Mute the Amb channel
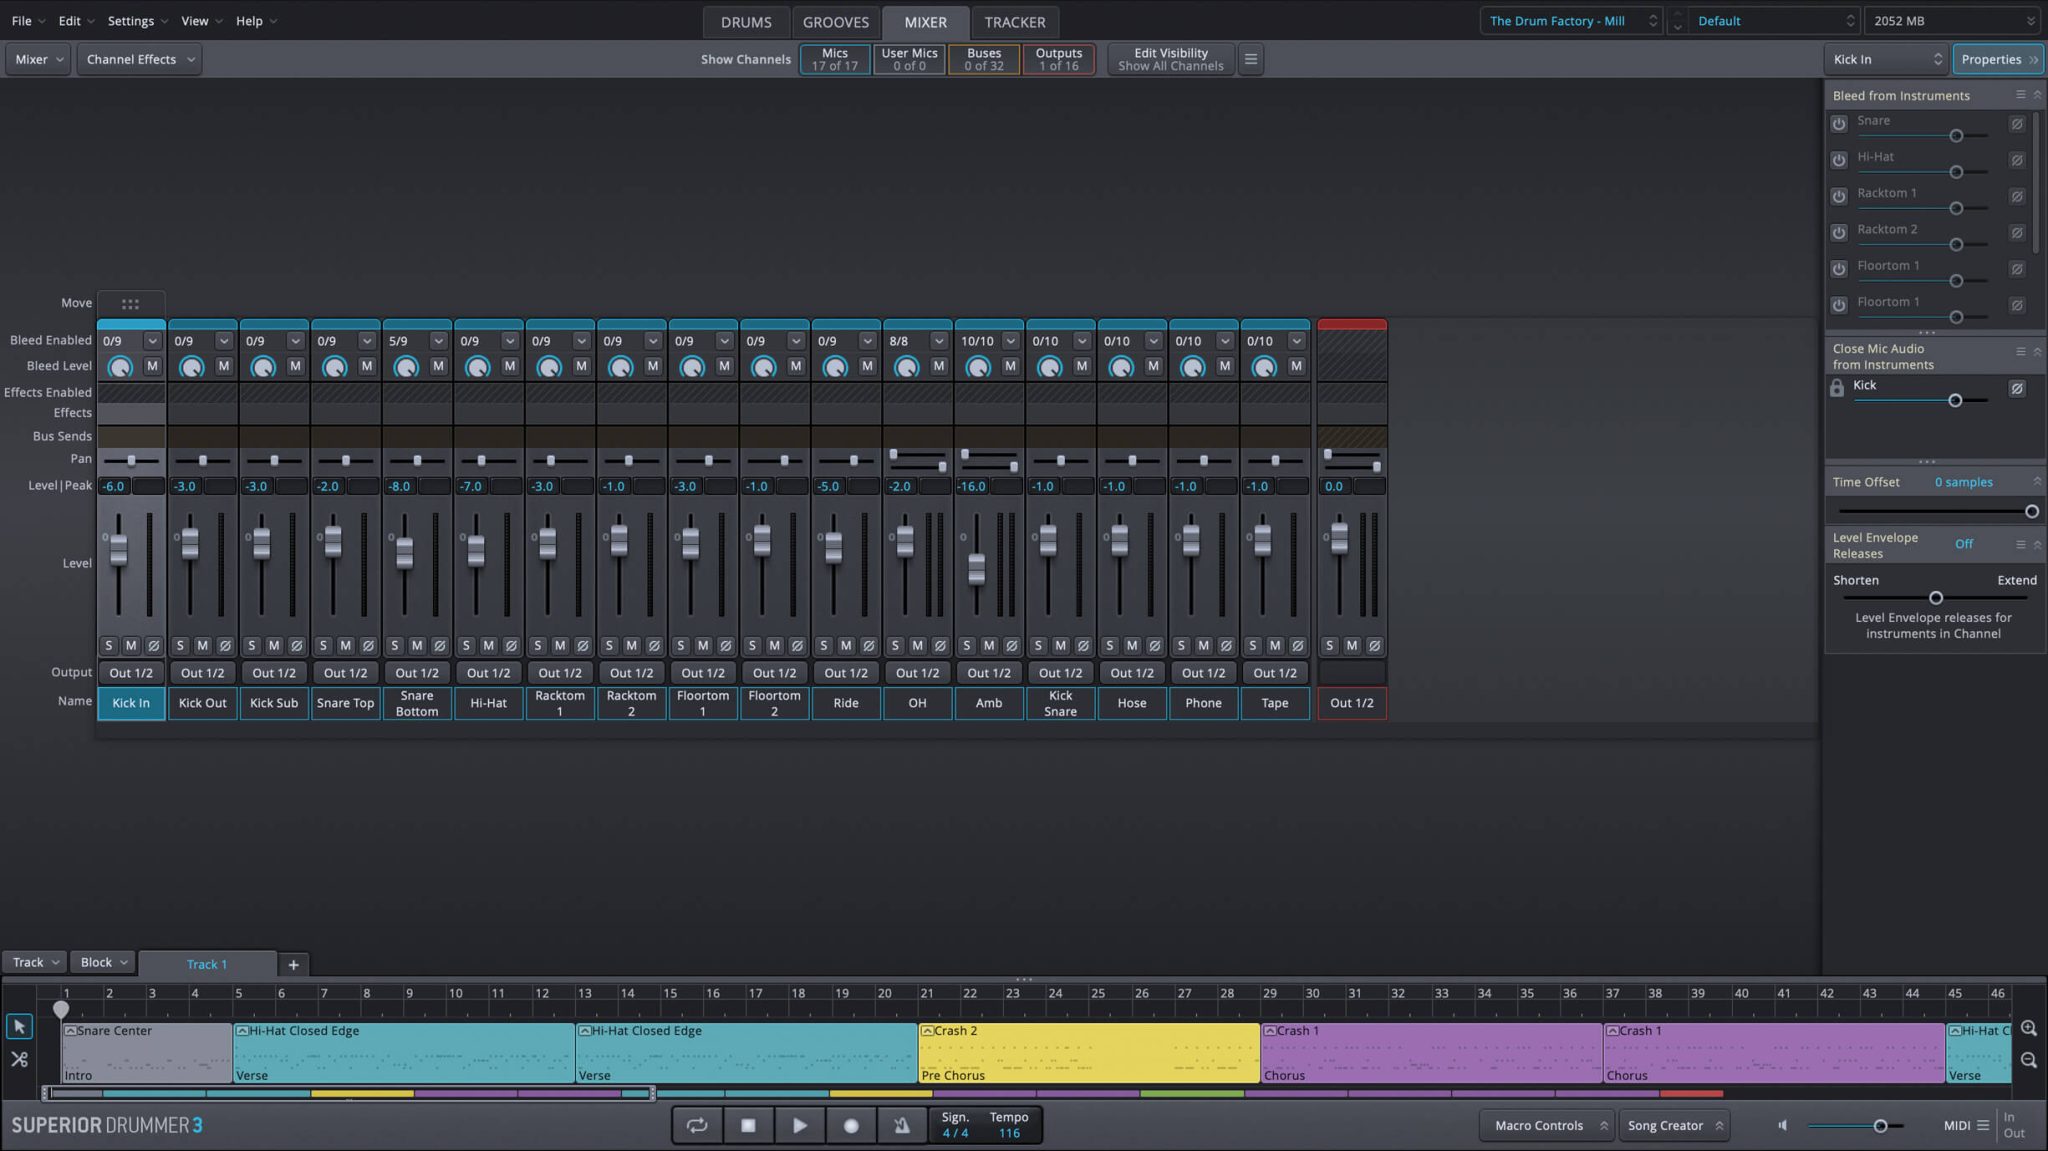Viewport: 2048px width, 1151px height. coord(988,645)
